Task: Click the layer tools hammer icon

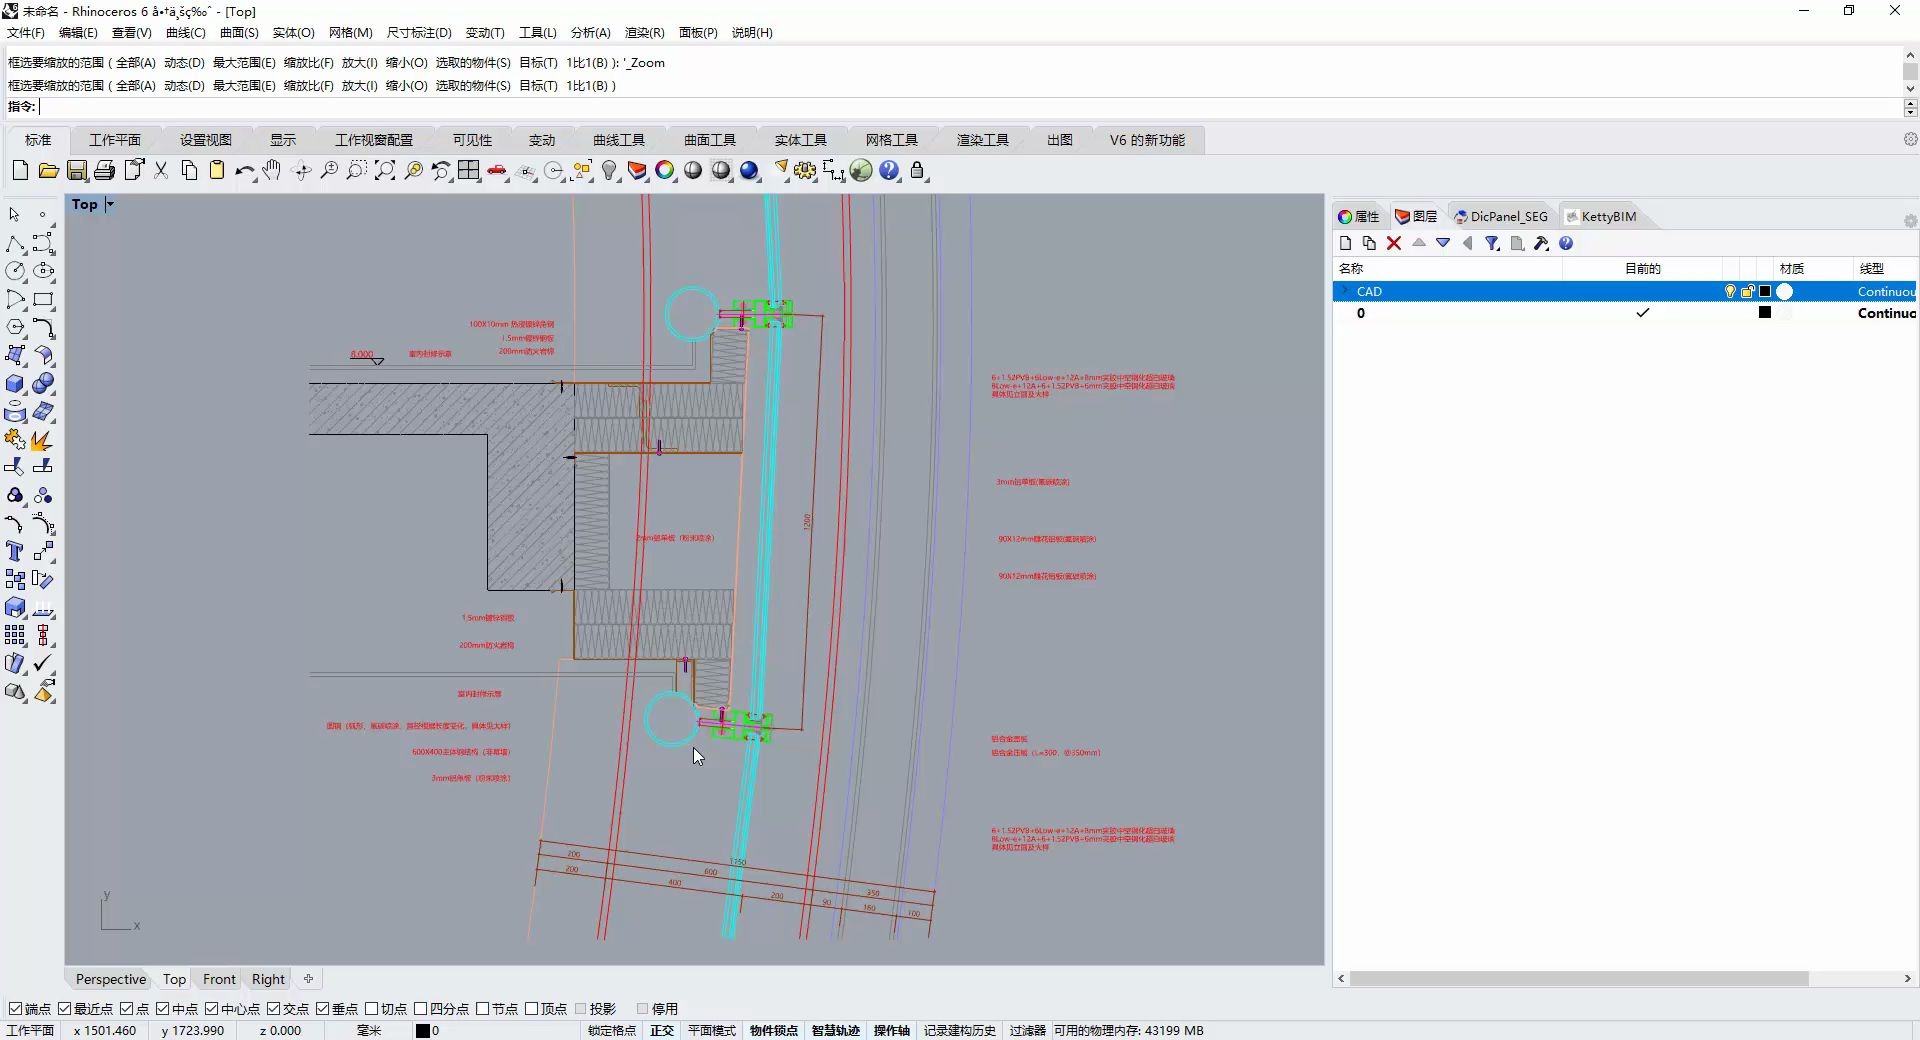Action: 1541,243
